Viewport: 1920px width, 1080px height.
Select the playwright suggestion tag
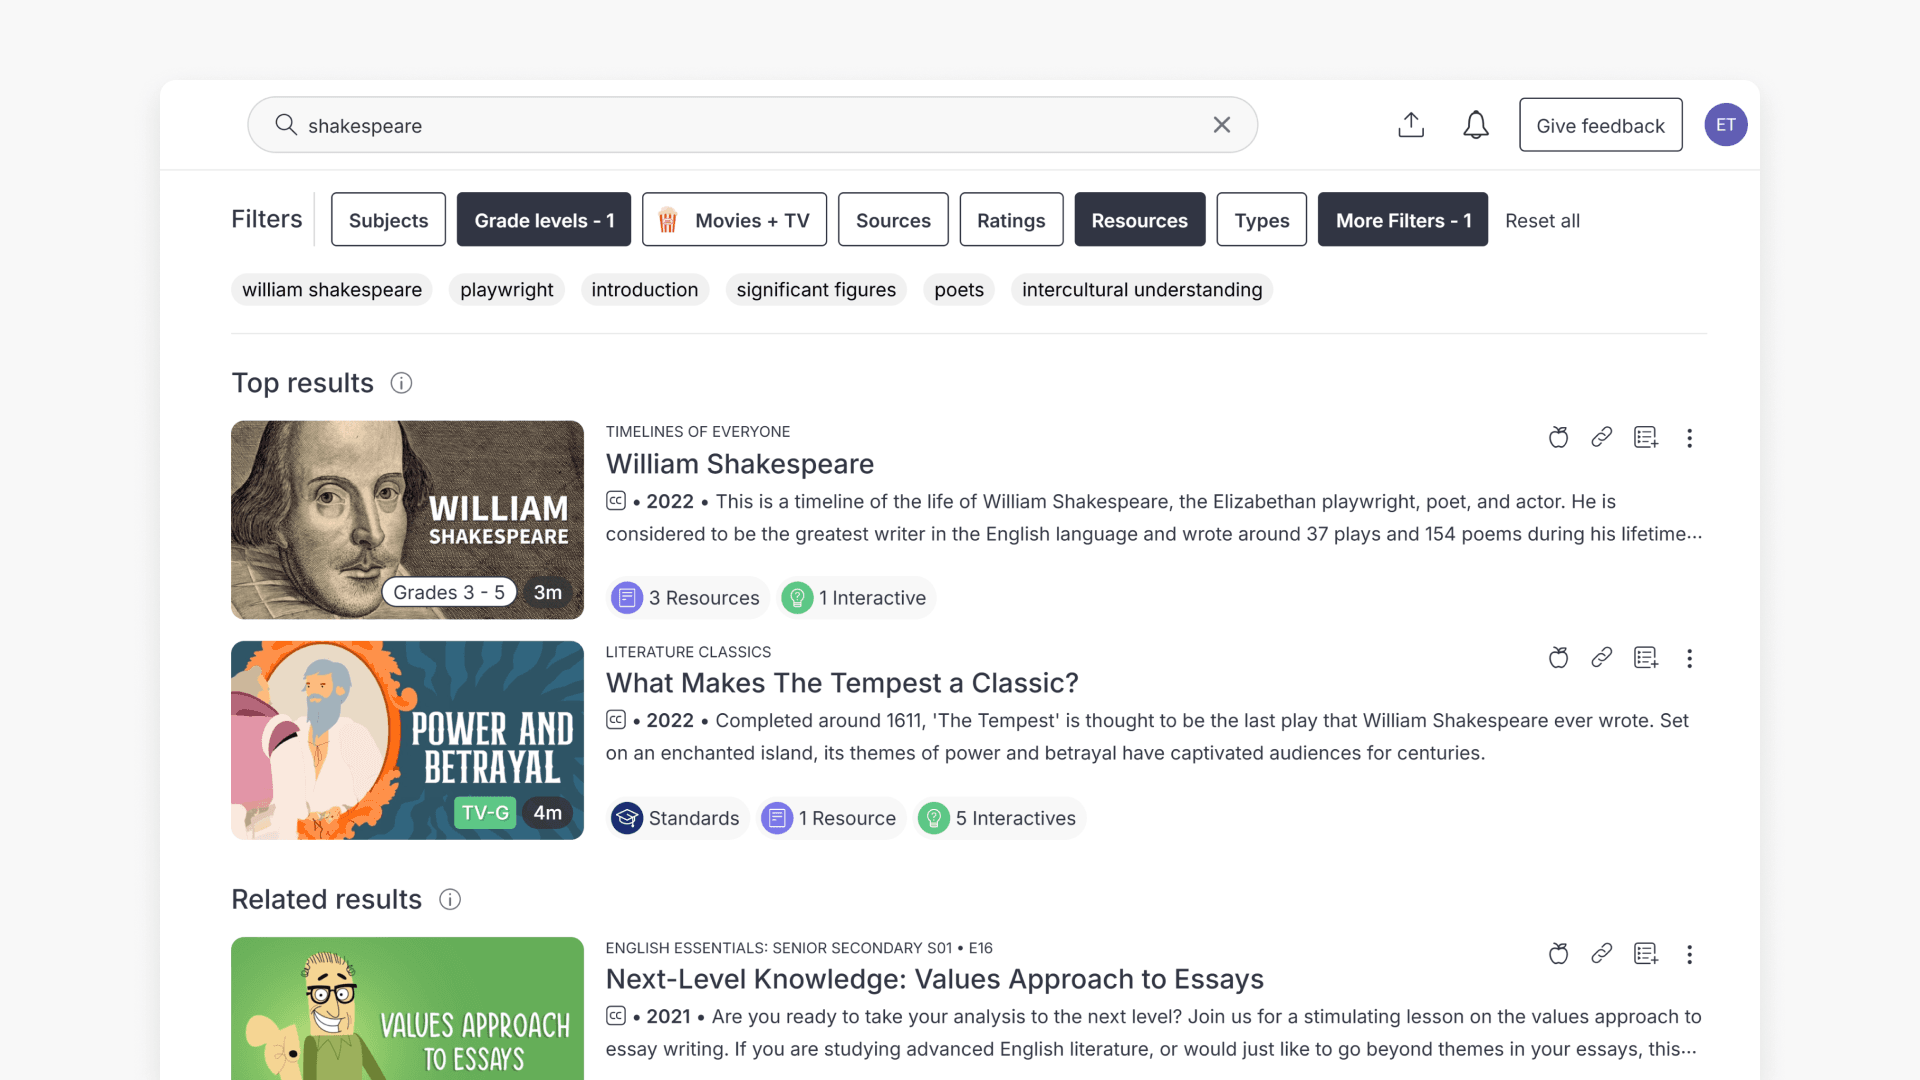pos(506,290)
